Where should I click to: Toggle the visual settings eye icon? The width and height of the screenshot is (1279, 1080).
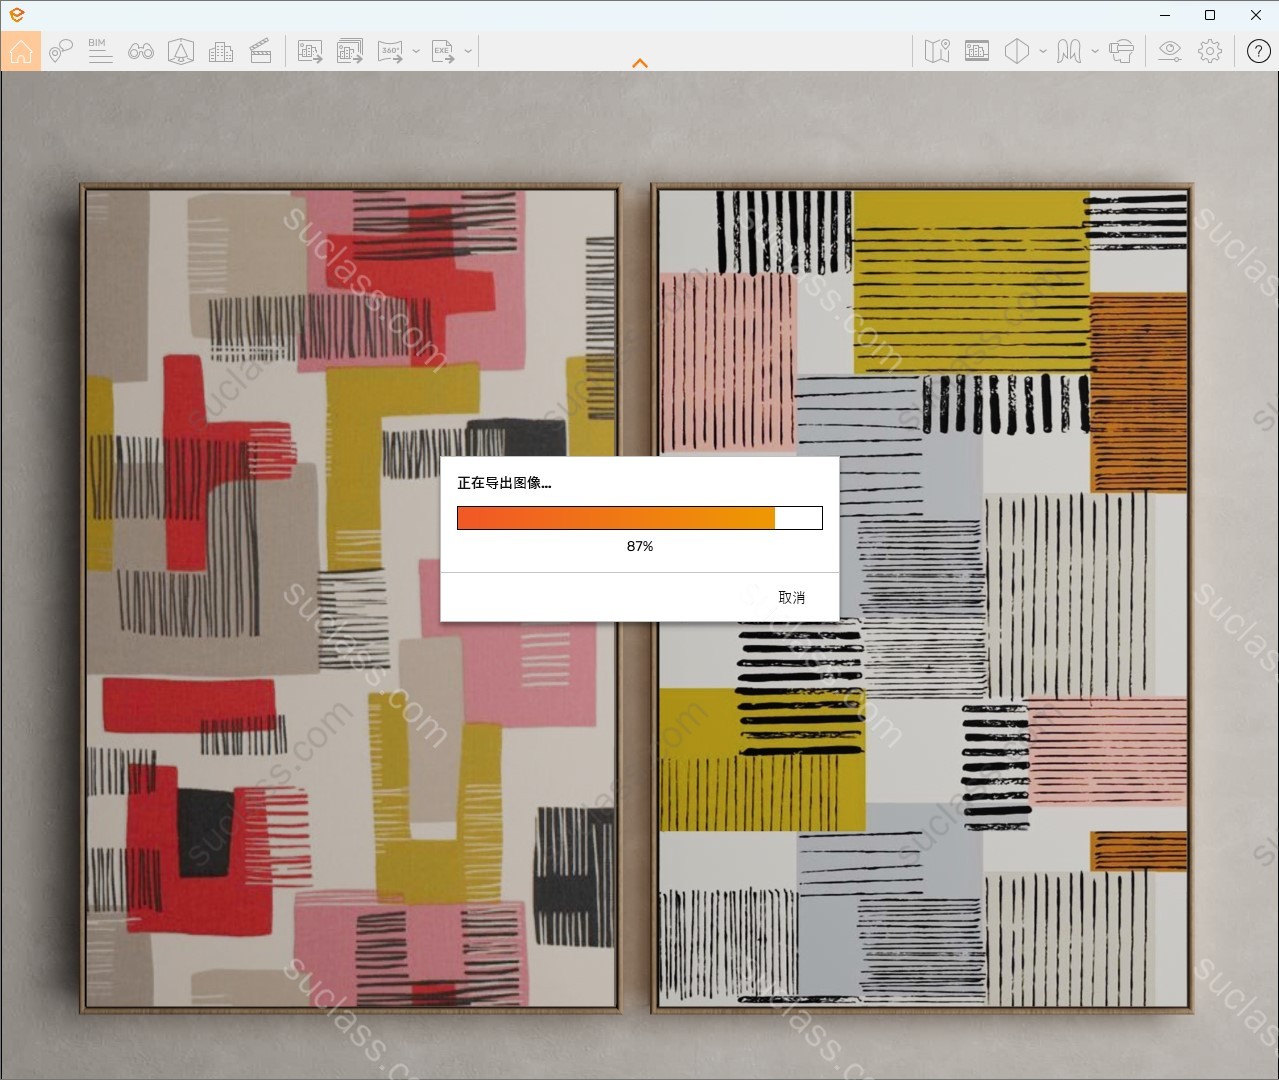tap(1169, 51)
